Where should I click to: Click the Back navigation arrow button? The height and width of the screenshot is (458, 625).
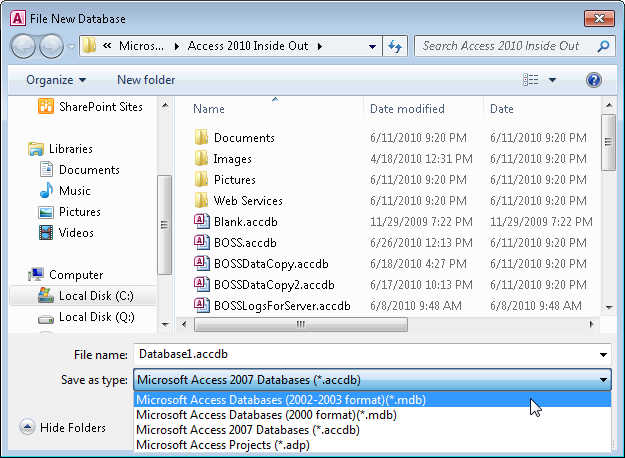click(x=23, y=46)
